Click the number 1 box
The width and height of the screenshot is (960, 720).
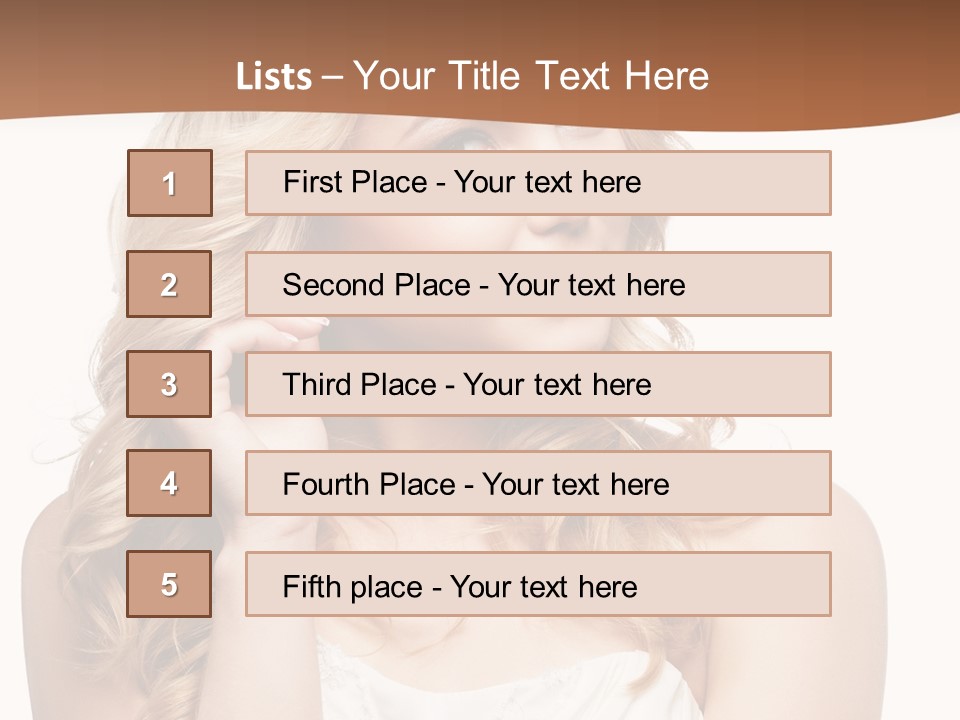point(170,183)
